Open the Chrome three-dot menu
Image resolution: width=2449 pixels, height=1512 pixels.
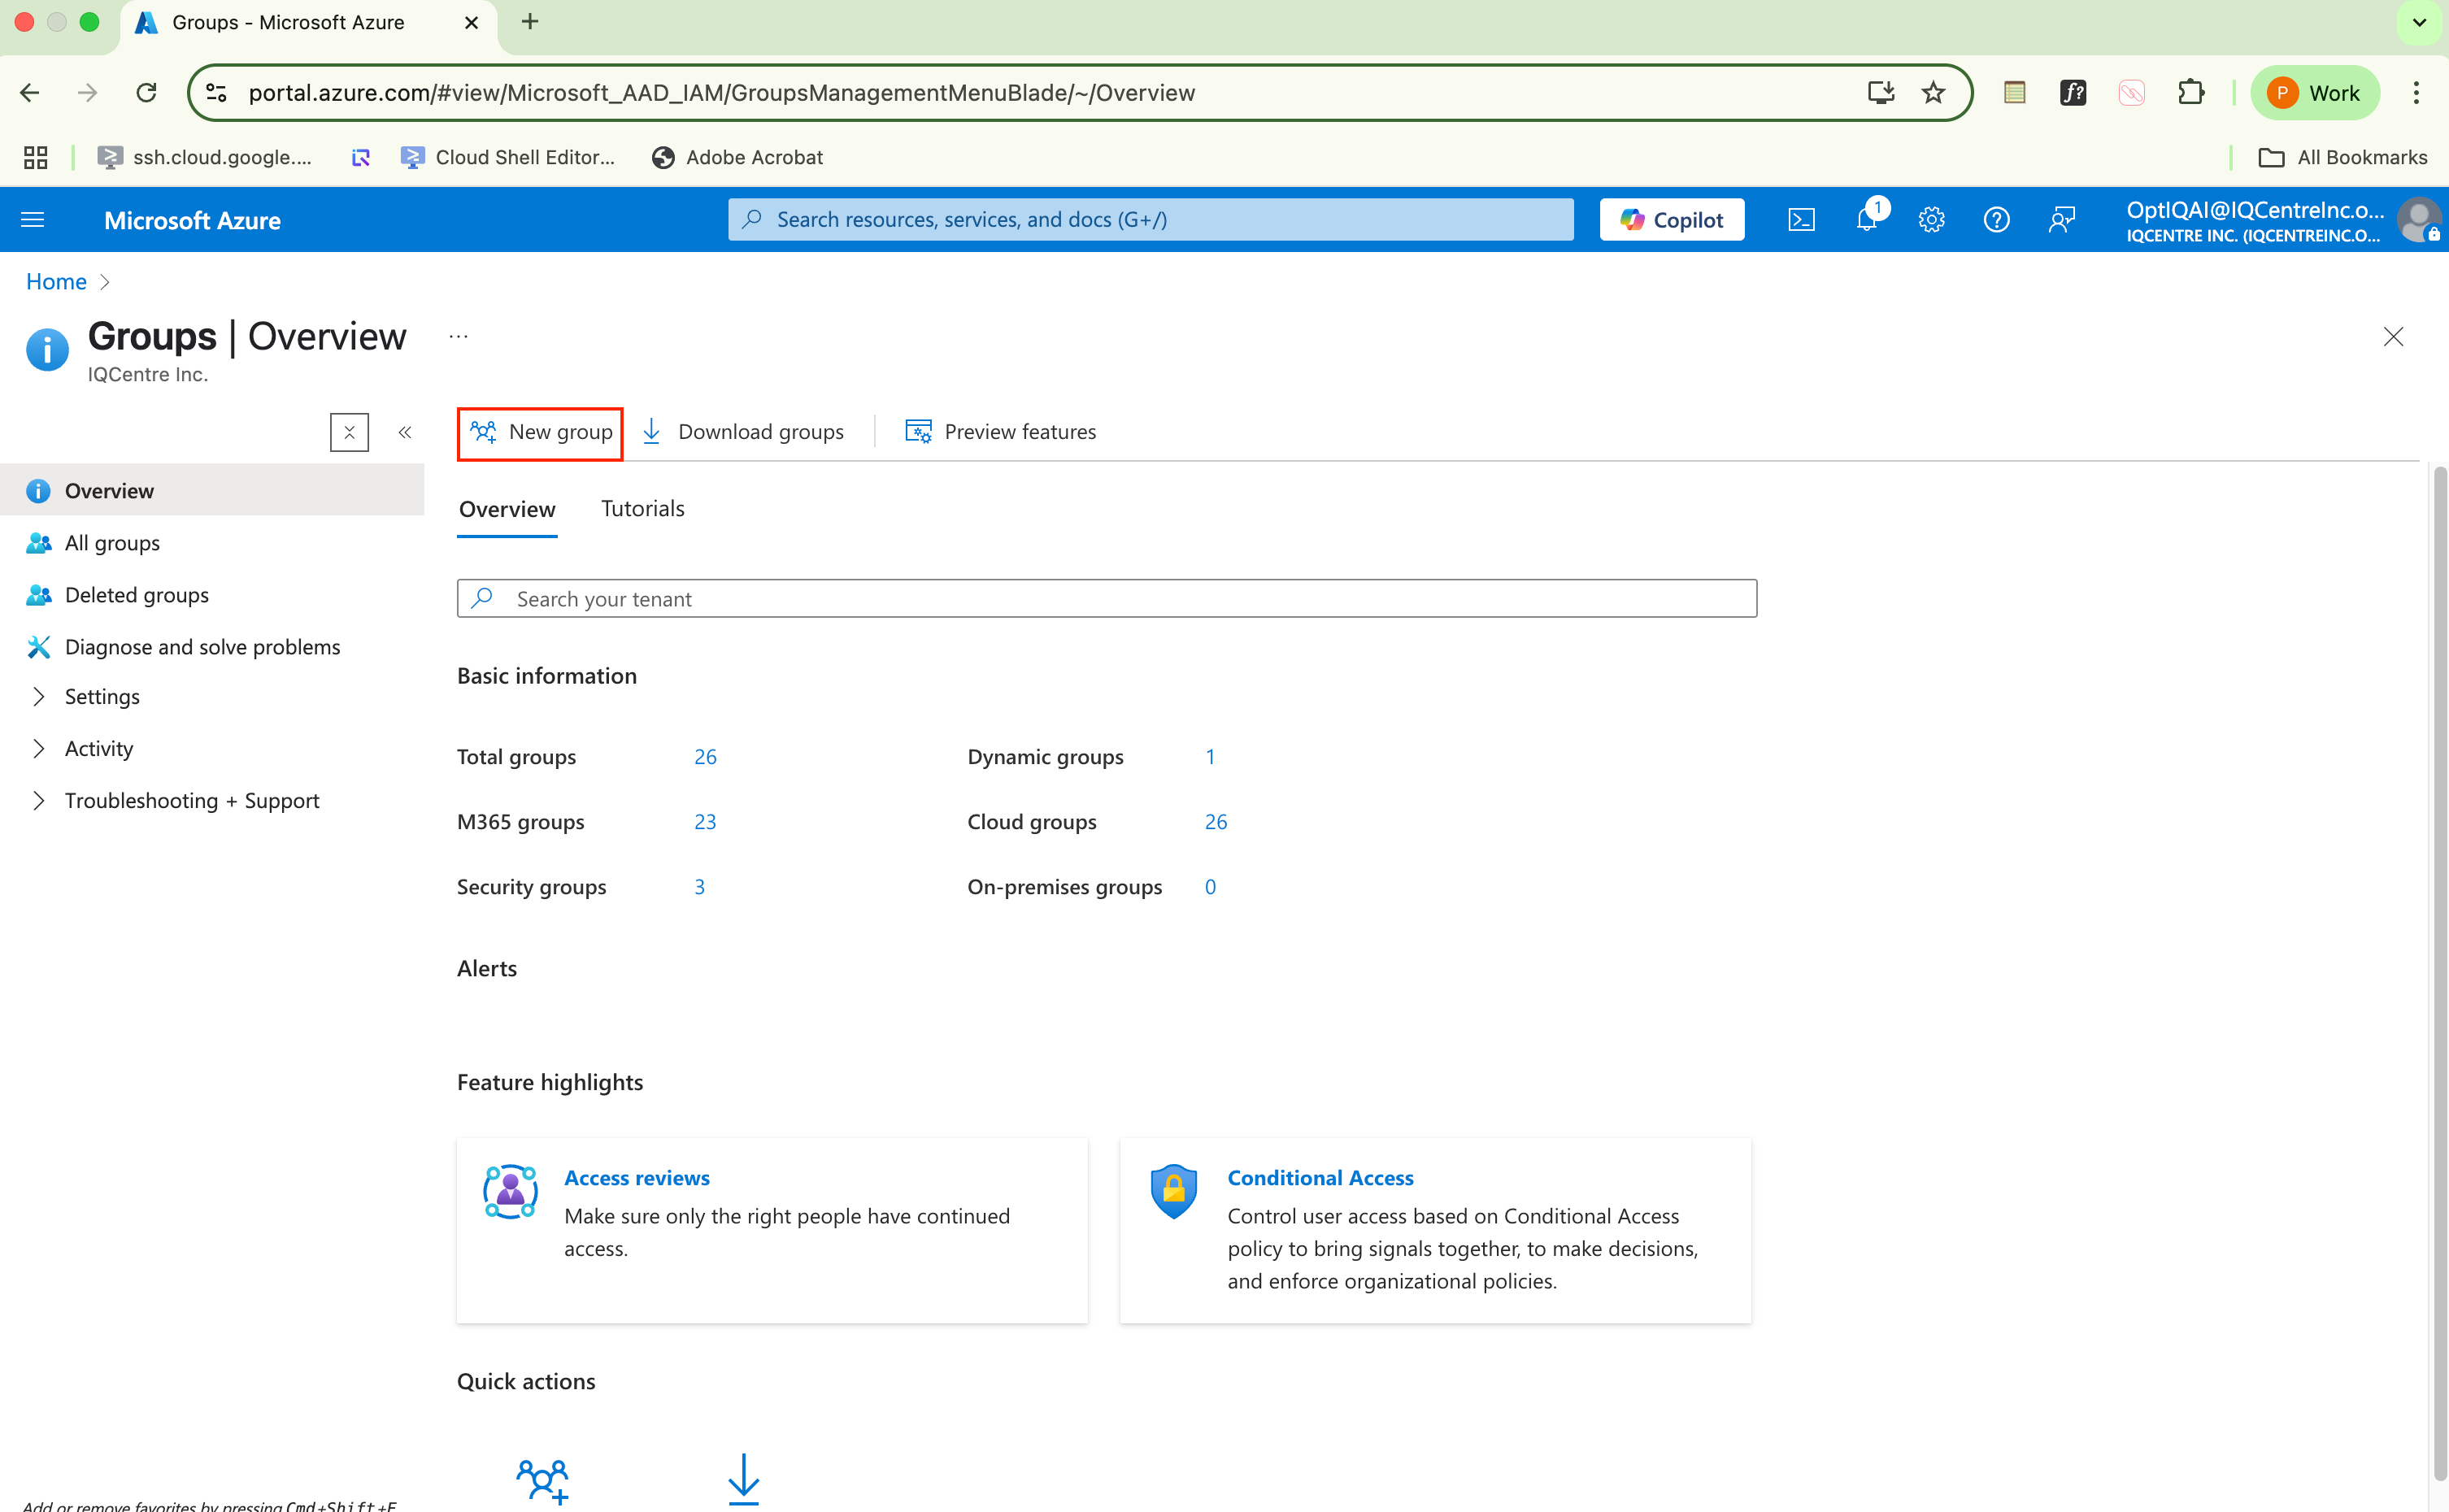tap(2416, 93)
